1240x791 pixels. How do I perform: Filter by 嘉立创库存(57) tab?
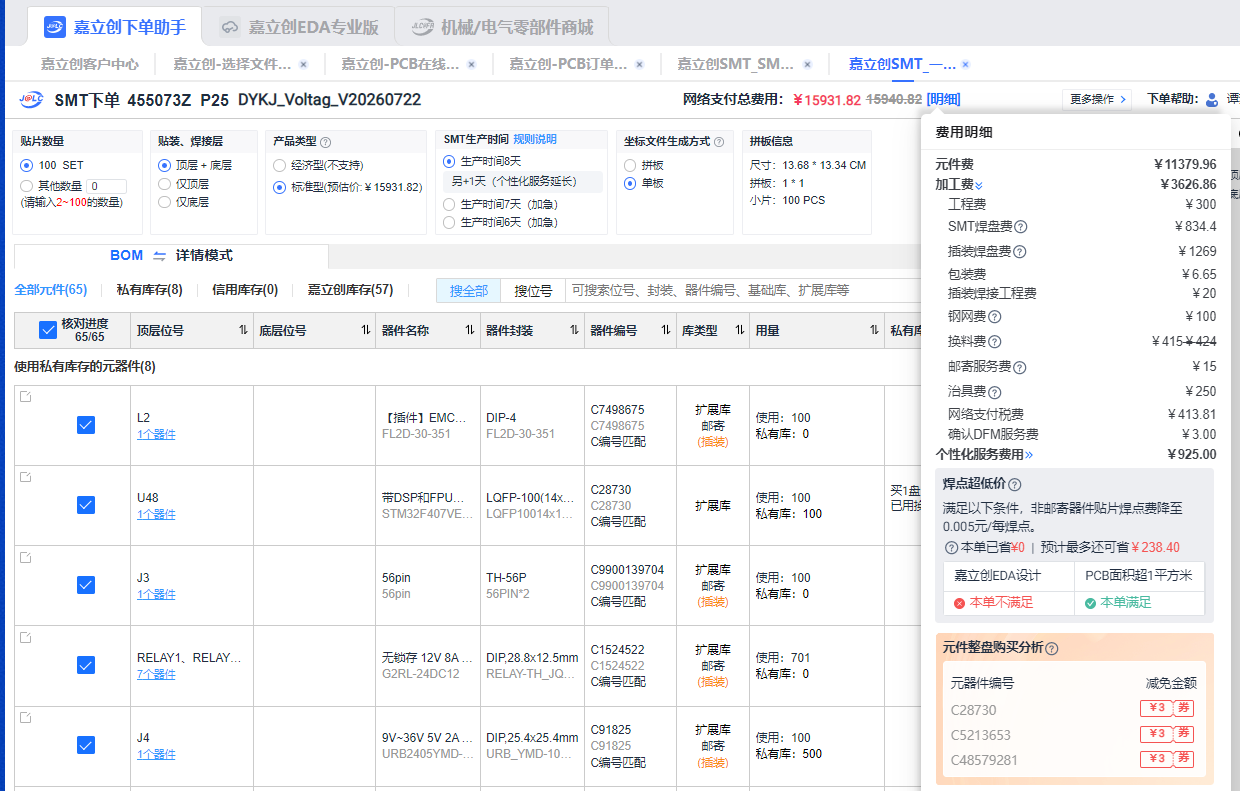(350, 290)
